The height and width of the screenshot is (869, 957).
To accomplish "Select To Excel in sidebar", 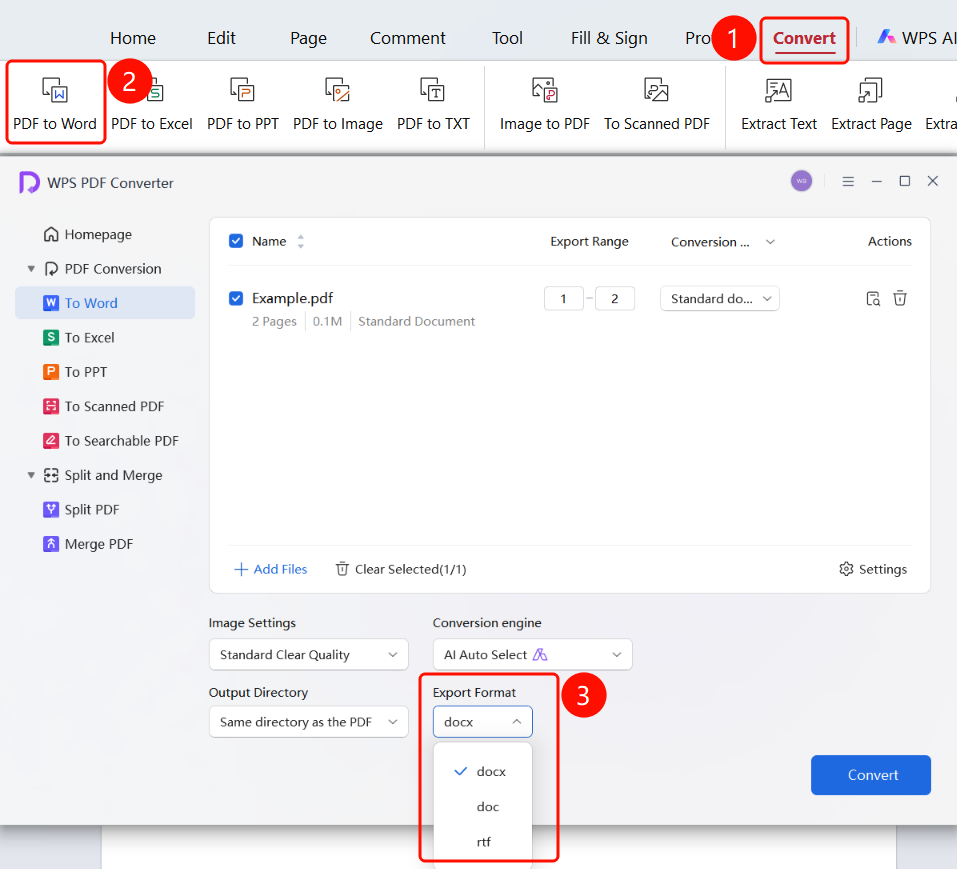I will 79,337.
